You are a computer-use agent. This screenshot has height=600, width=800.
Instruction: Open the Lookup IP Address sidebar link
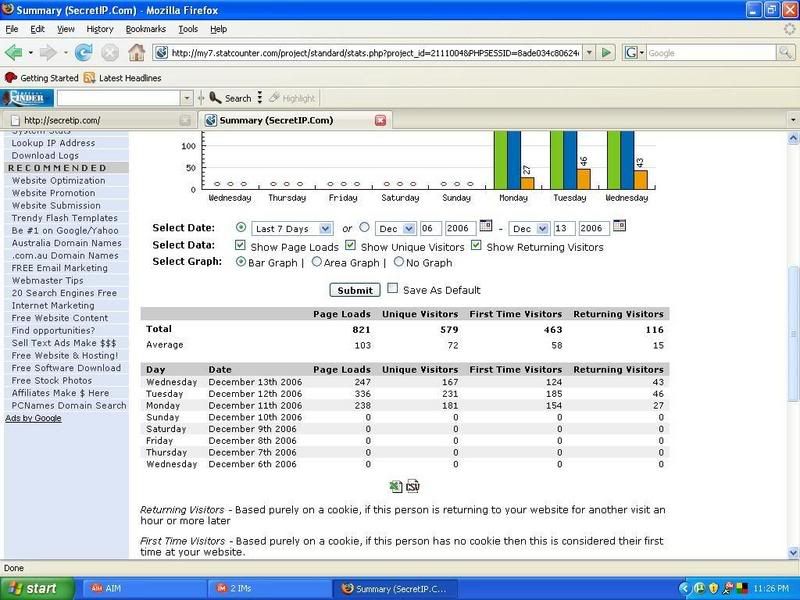pyautogui.click(x=53, y=143)
